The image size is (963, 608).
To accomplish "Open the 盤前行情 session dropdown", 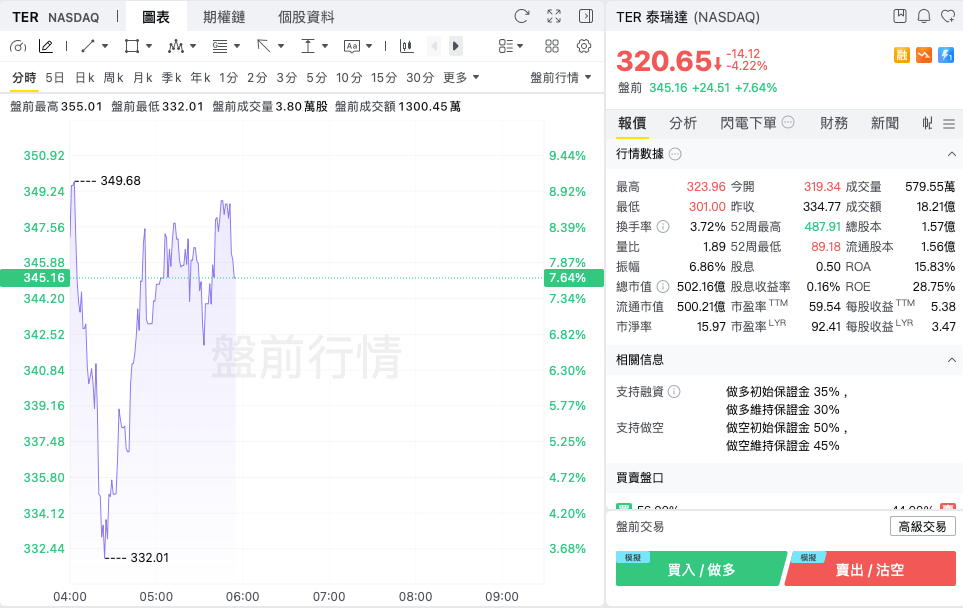I will [x=561, y=77].
